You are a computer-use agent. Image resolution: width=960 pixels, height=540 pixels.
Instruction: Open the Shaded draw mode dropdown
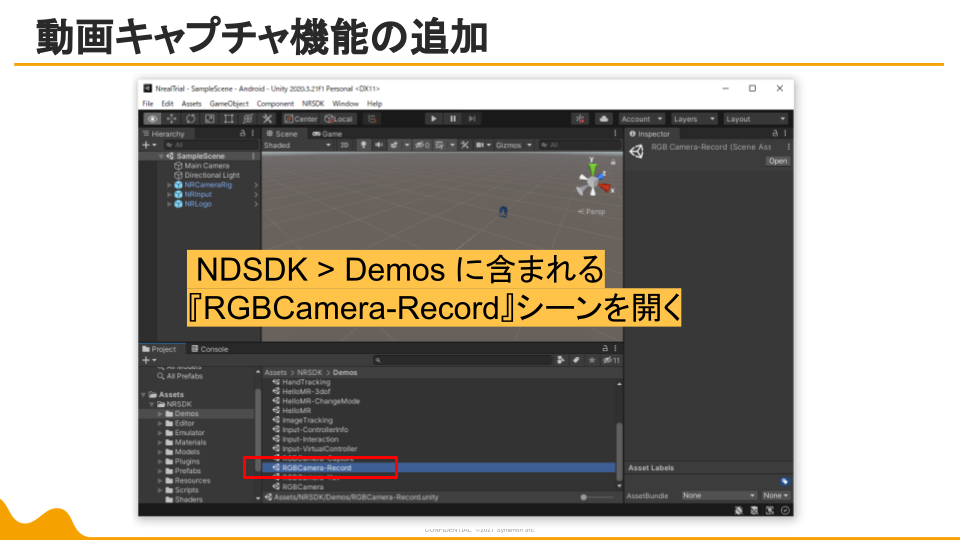[x=298, y=145]
